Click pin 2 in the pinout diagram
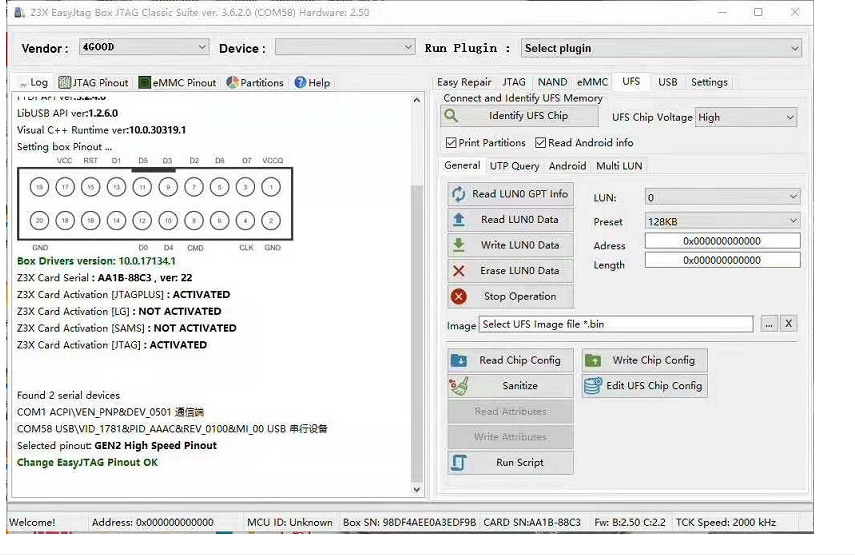Viewport: 855px width, 555px height. [x=271, y=221]
